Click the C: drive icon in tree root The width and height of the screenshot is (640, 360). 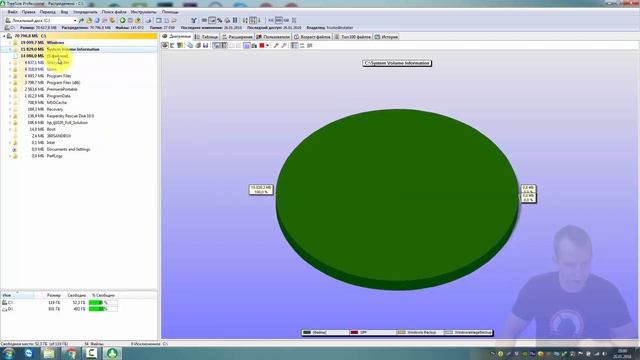click(9, 36)
